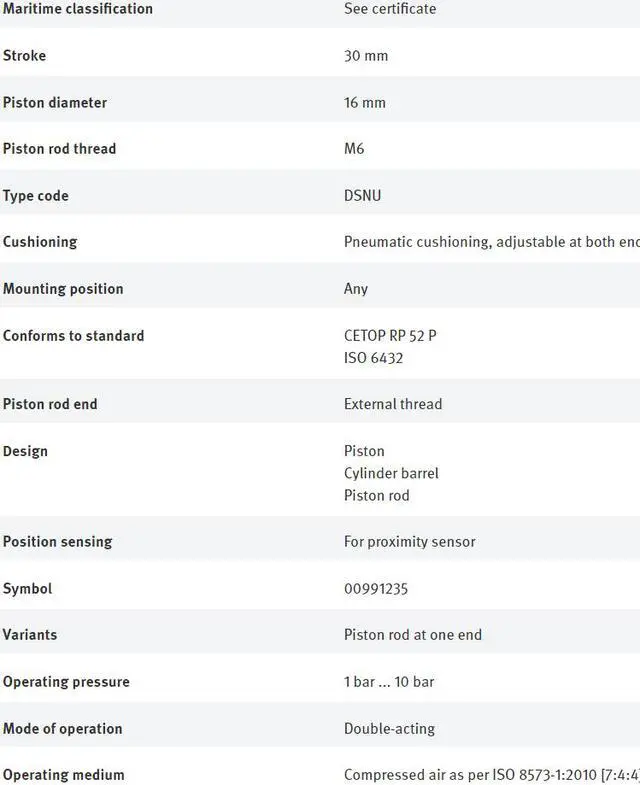Click the "Cushioning" row label

(x=40, y=242)
